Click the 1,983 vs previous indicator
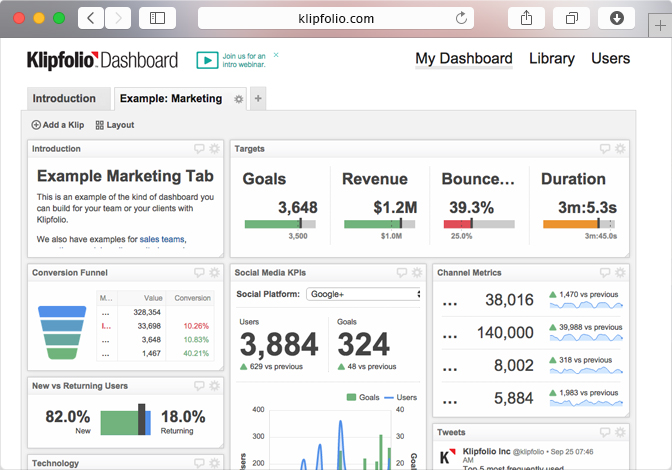Viewport: 672px width, 470px height. 584,392
